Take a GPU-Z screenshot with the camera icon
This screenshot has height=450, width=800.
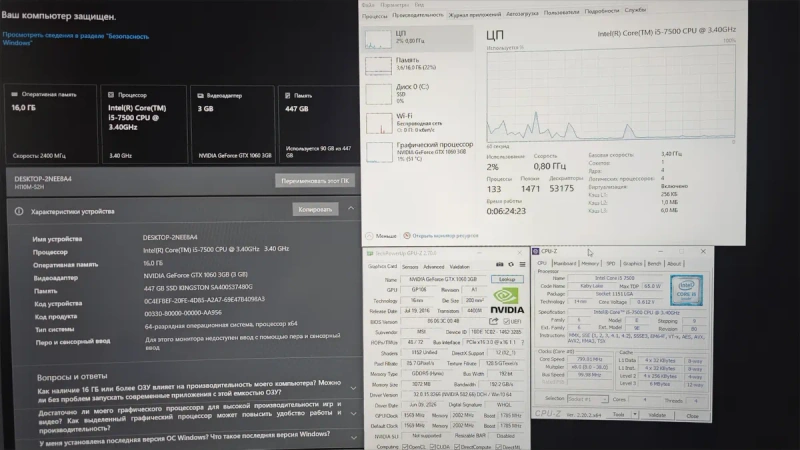tap(499, 264)
